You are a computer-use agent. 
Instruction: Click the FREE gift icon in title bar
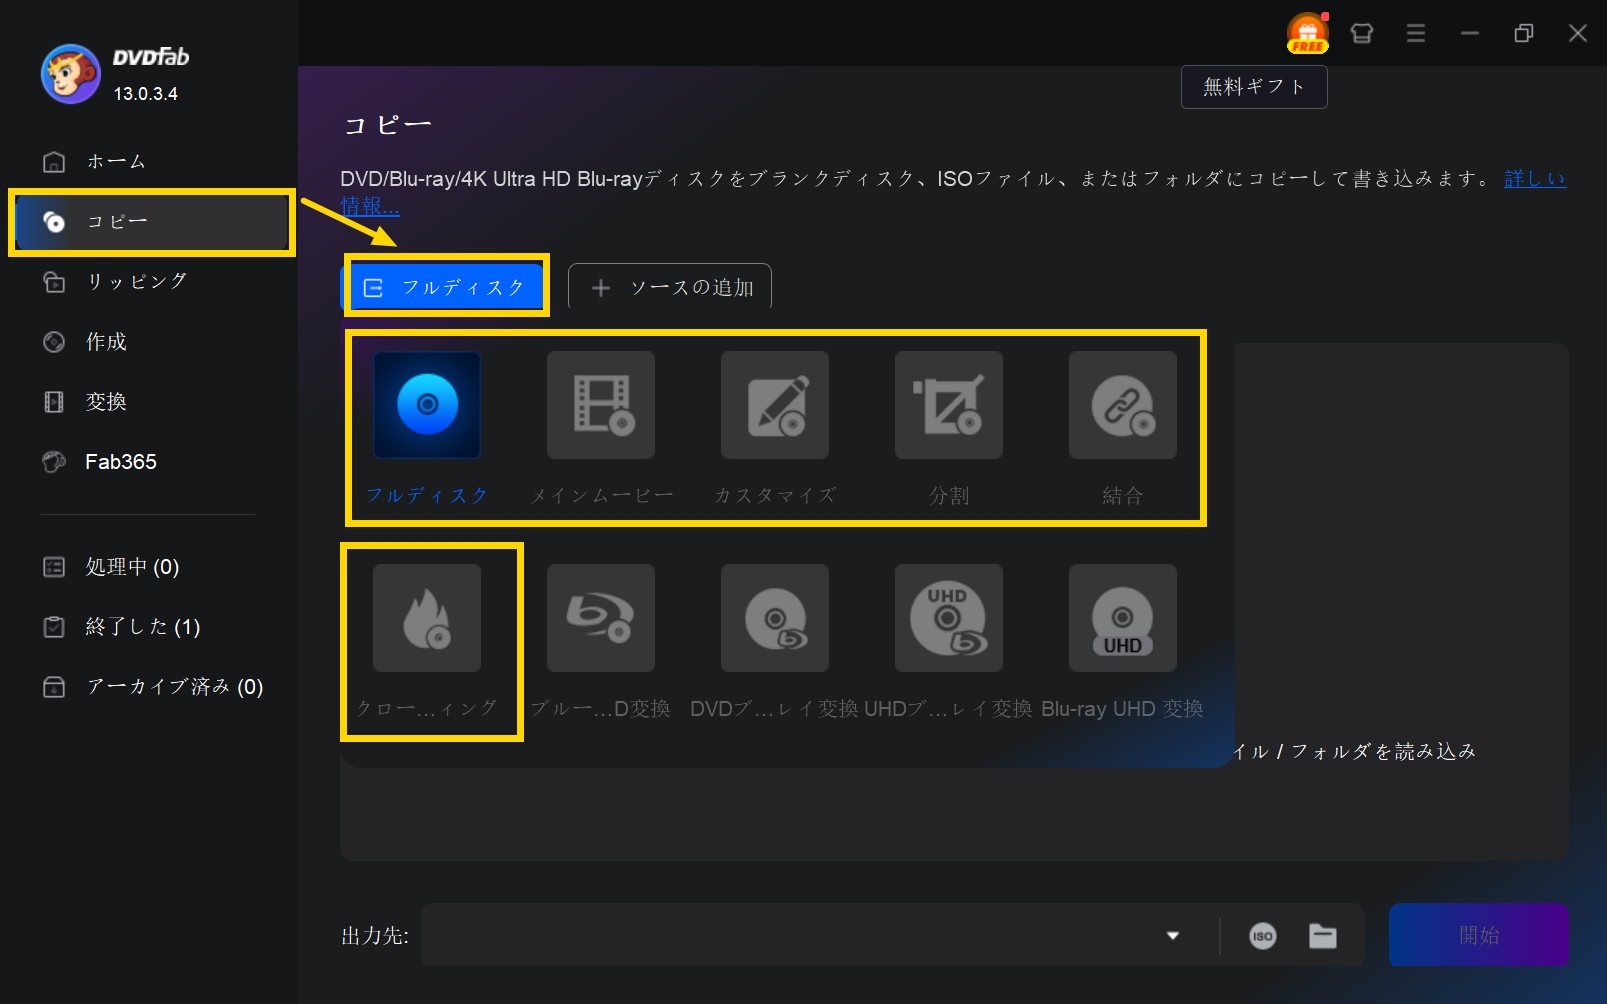coord(1307,33)
